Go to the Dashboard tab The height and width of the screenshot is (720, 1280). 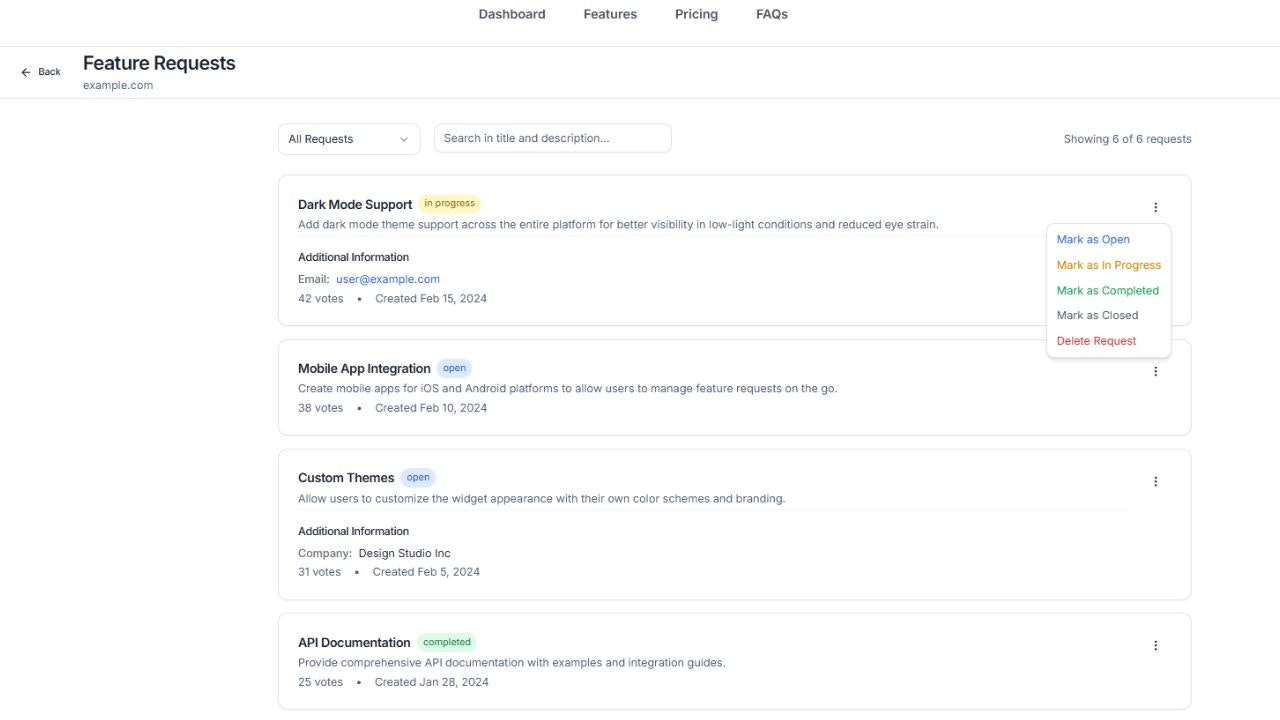pos(512,14)
